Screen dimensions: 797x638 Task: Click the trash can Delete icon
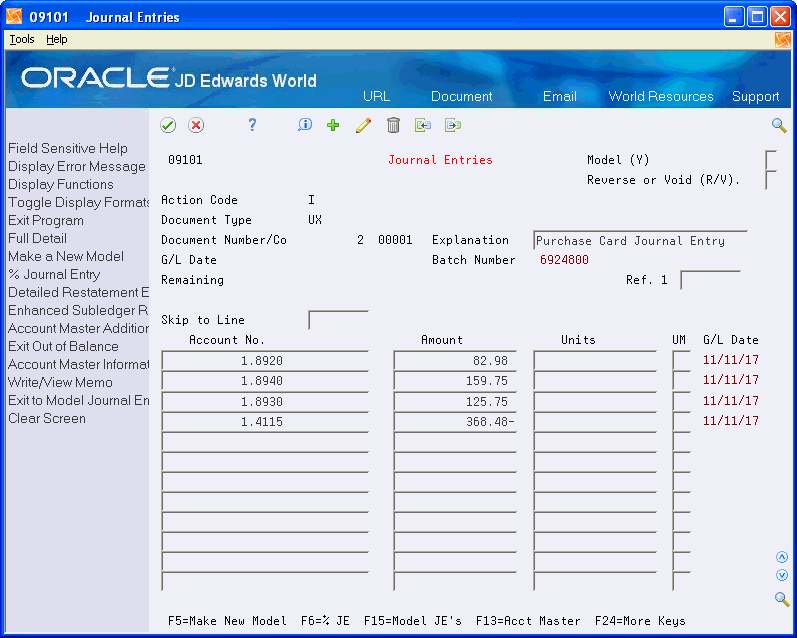(393, 125)
